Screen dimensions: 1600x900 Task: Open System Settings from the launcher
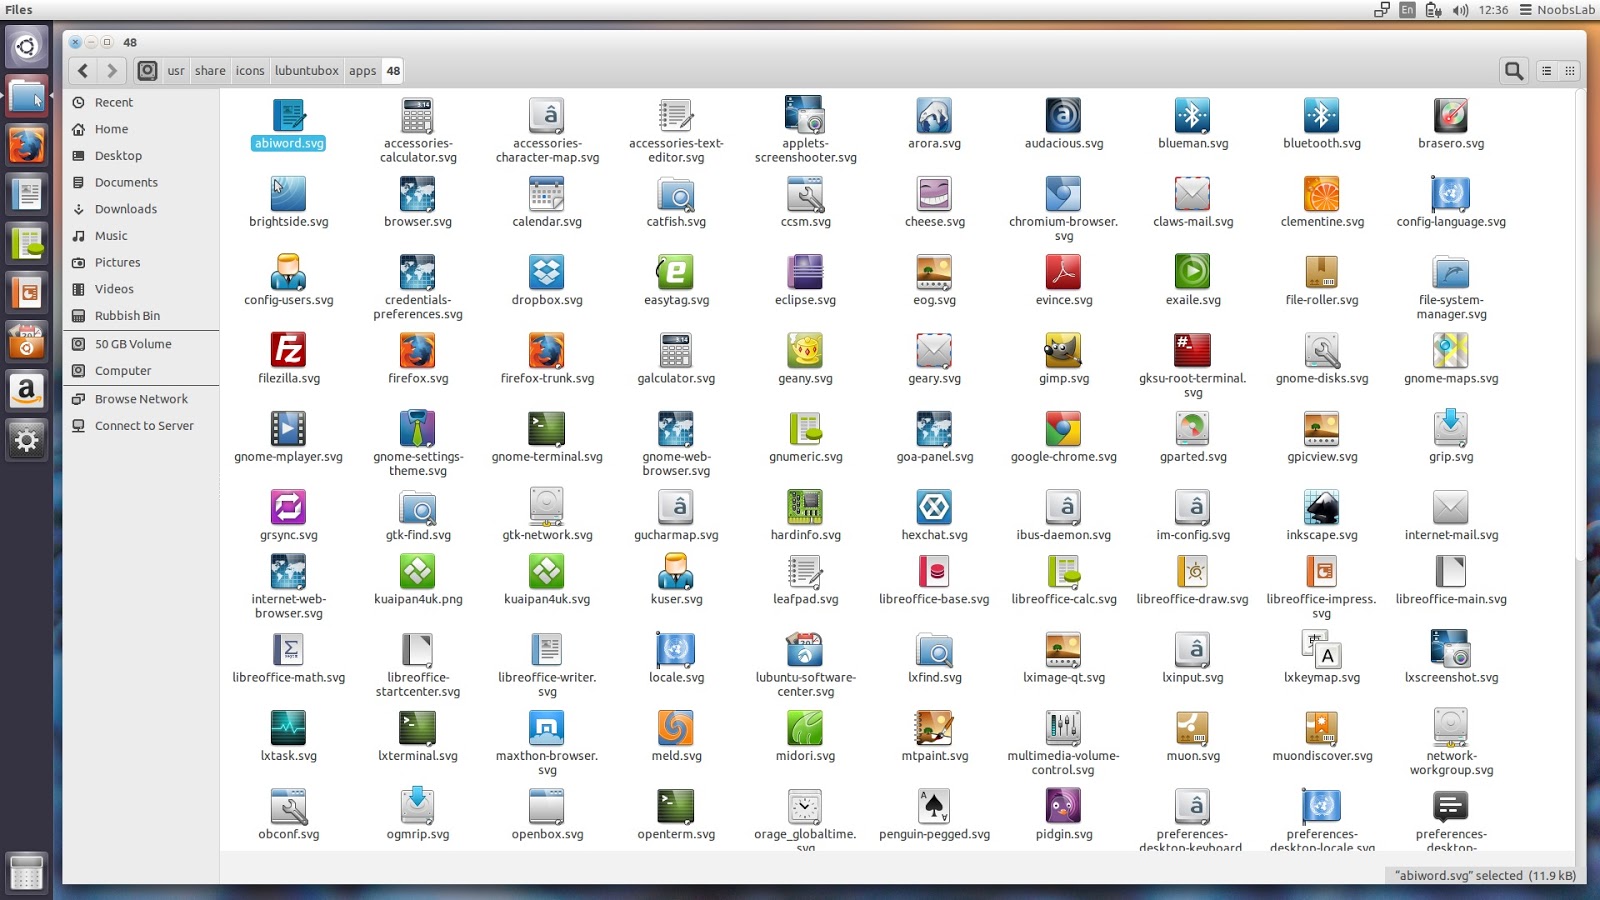tap(26, 439)
